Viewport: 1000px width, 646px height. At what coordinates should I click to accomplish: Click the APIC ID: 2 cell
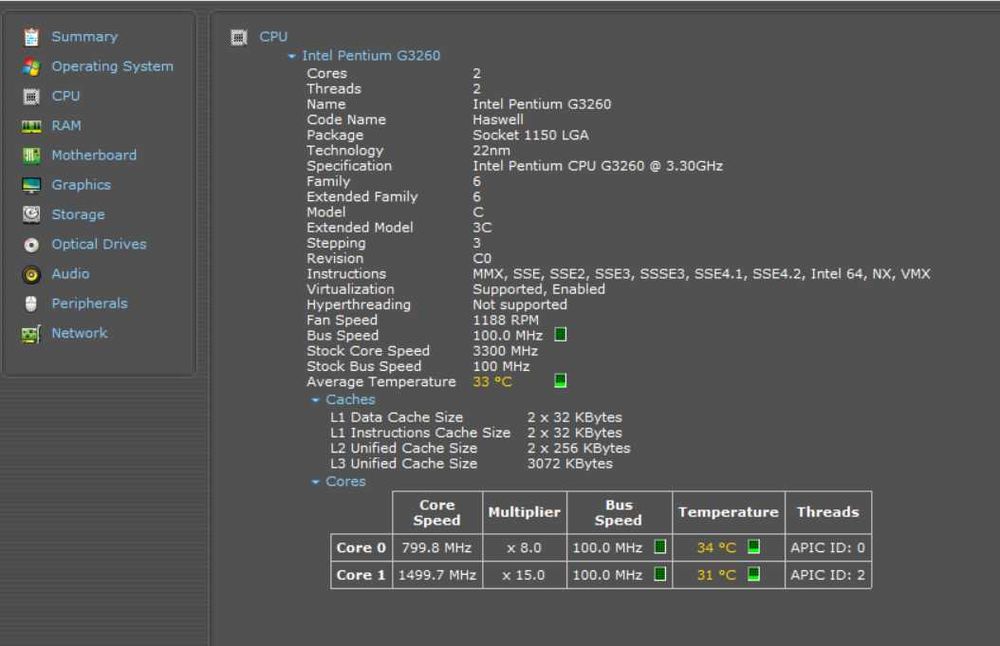(828, 575)
